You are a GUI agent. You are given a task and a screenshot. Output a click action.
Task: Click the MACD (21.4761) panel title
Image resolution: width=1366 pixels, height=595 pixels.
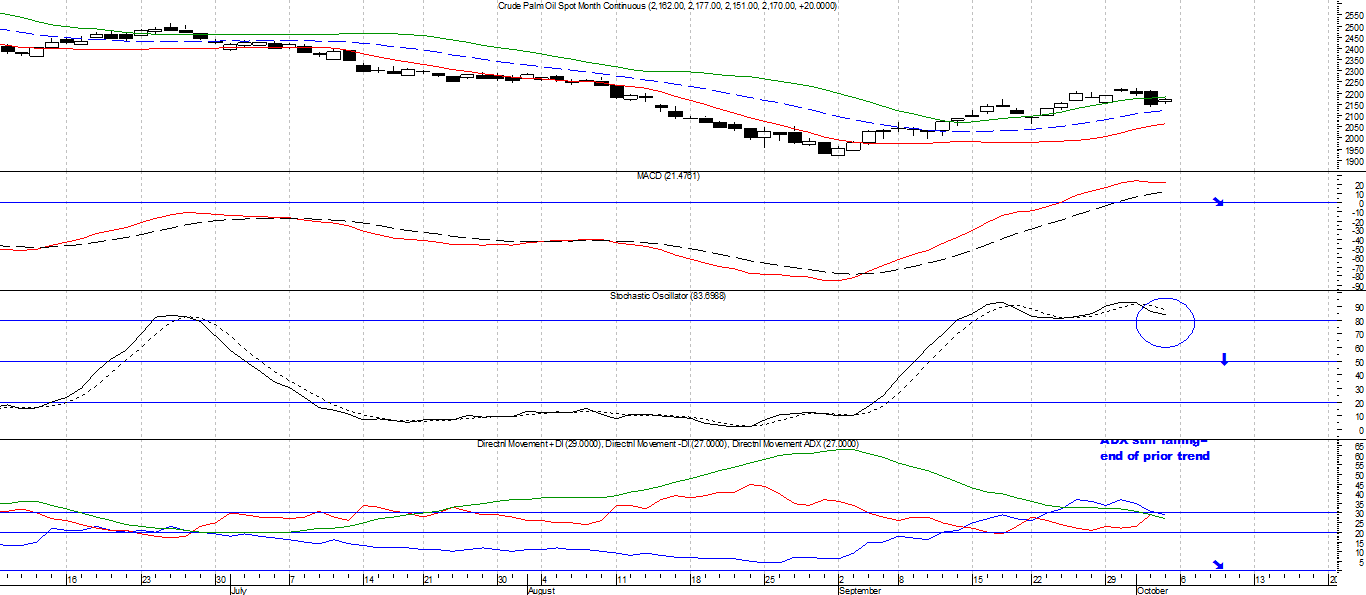[668, 176]
